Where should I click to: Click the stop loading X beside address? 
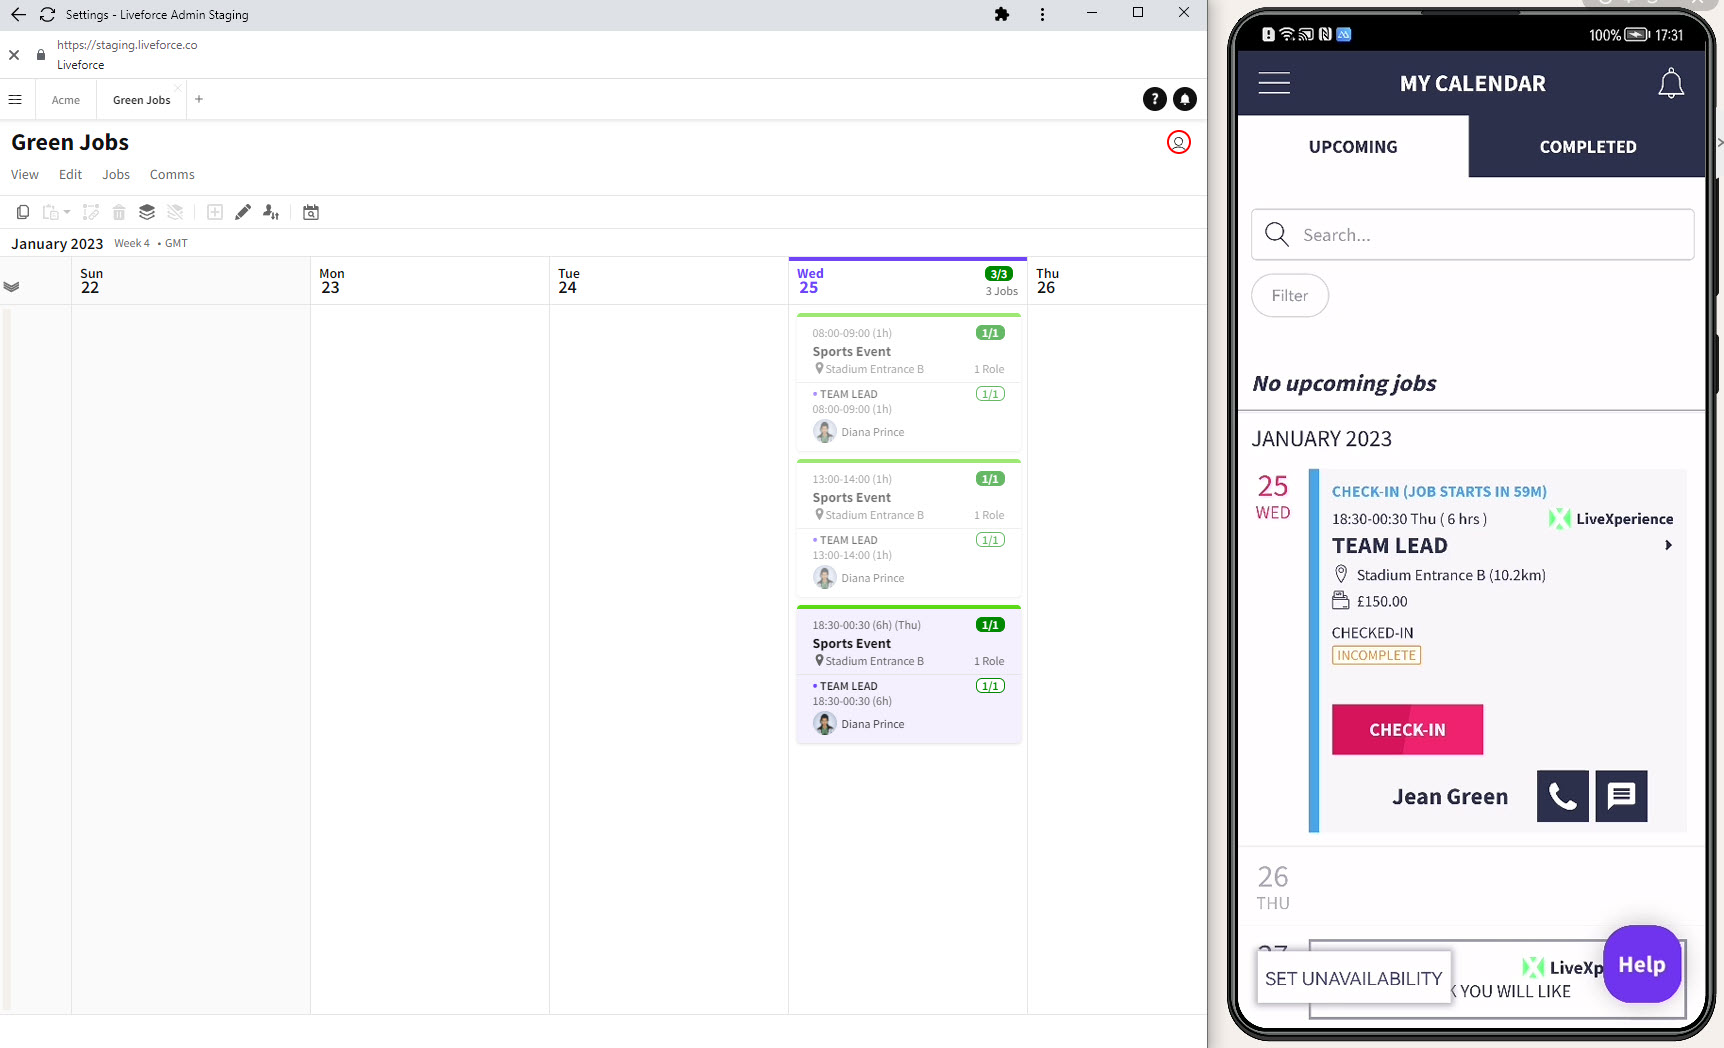click(14, 55)
